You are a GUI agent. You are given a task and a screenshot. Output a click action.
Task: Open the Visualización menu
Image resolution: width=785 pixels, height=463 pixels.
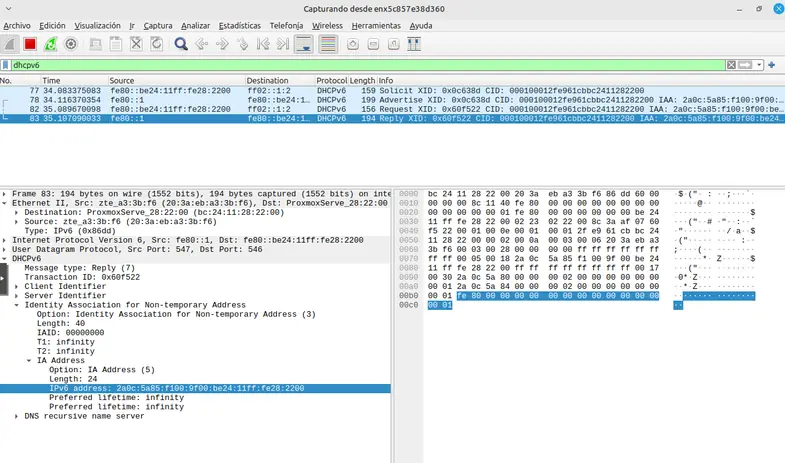click(x=97, y=26)
